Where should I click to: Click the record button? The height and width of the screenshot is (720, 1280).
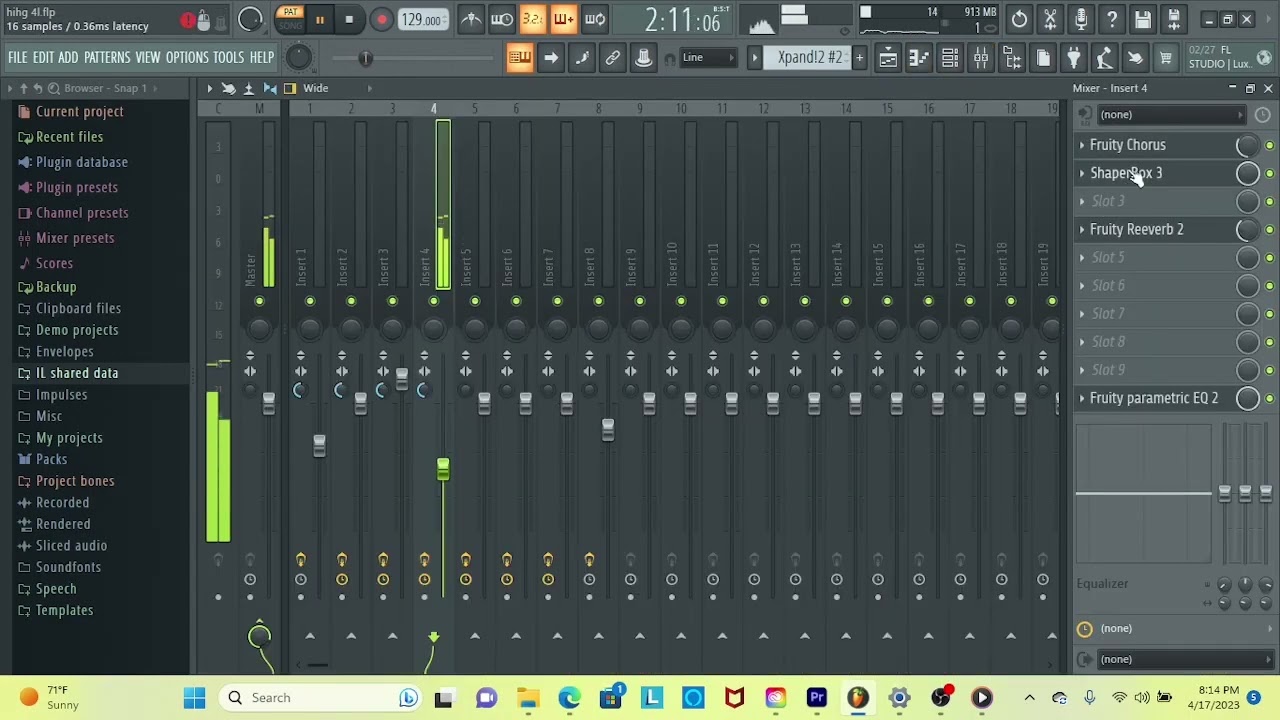point(381,19)
